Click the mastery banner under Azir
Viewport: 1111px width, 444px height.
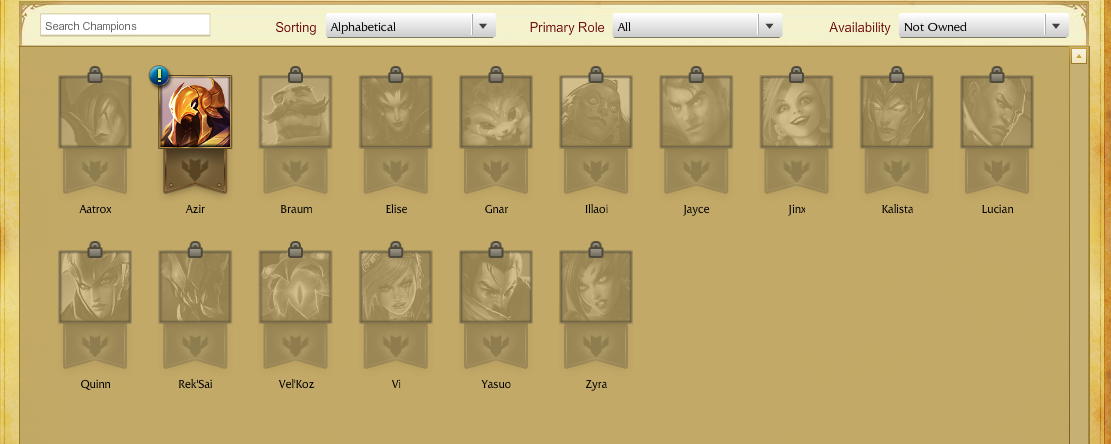pos(195,171)
